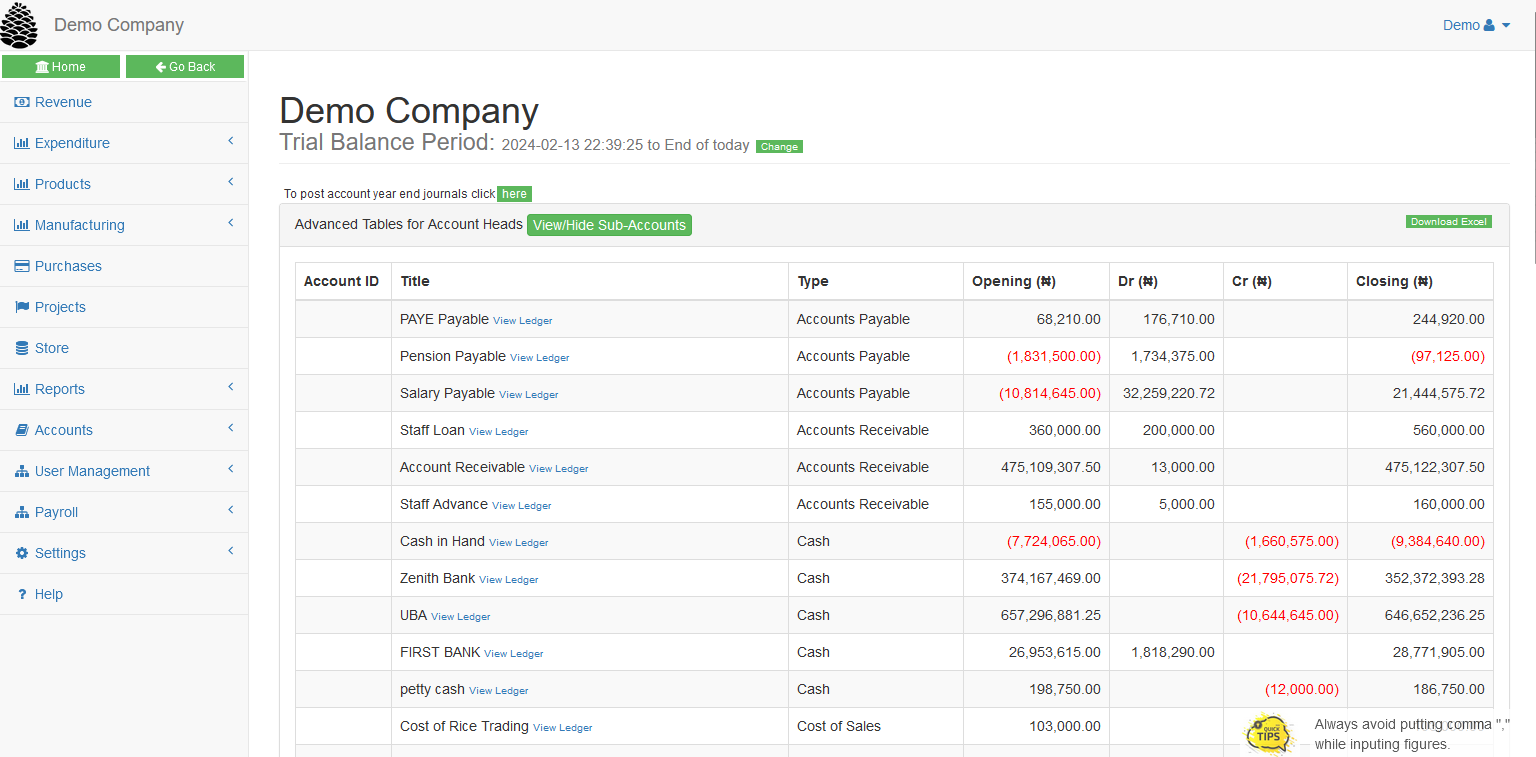The height and width of the screenshot is (757, 1536).
Task: View Ledger for Staff Advance
Action: 521,506
